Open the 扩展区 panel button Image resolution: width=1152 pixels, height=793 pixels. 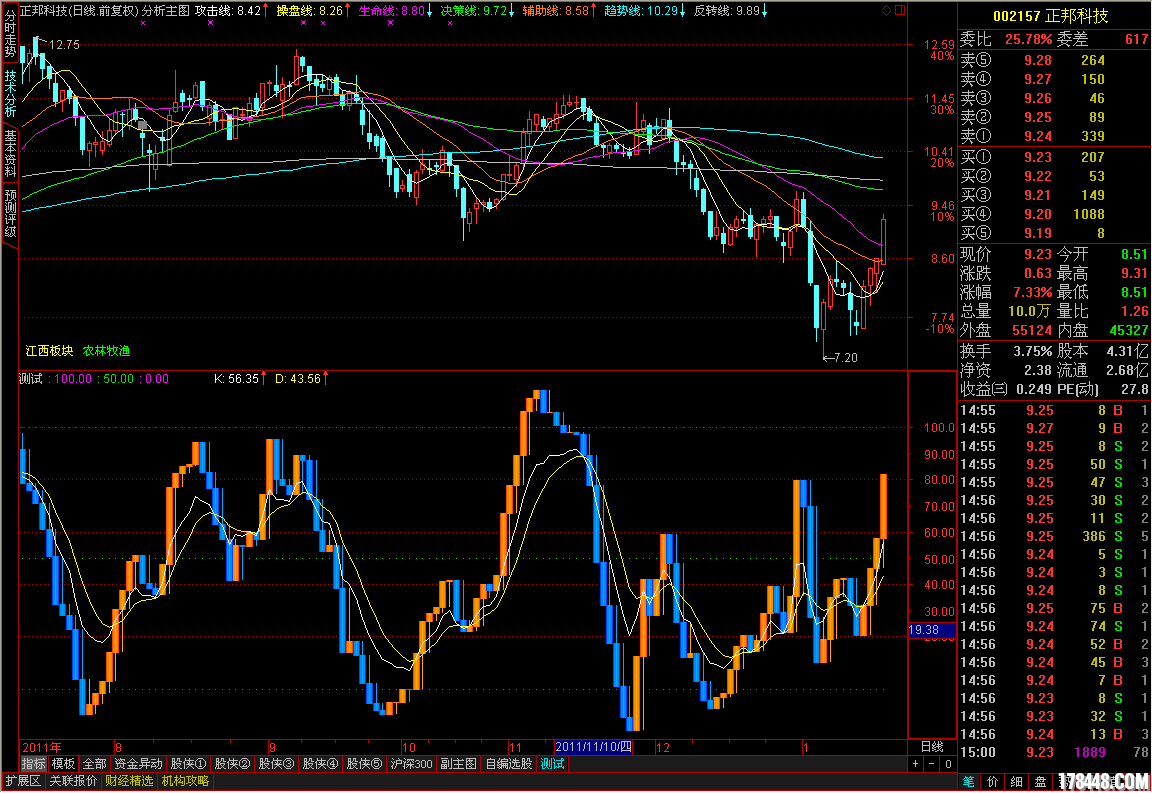[x=23, y=781]
